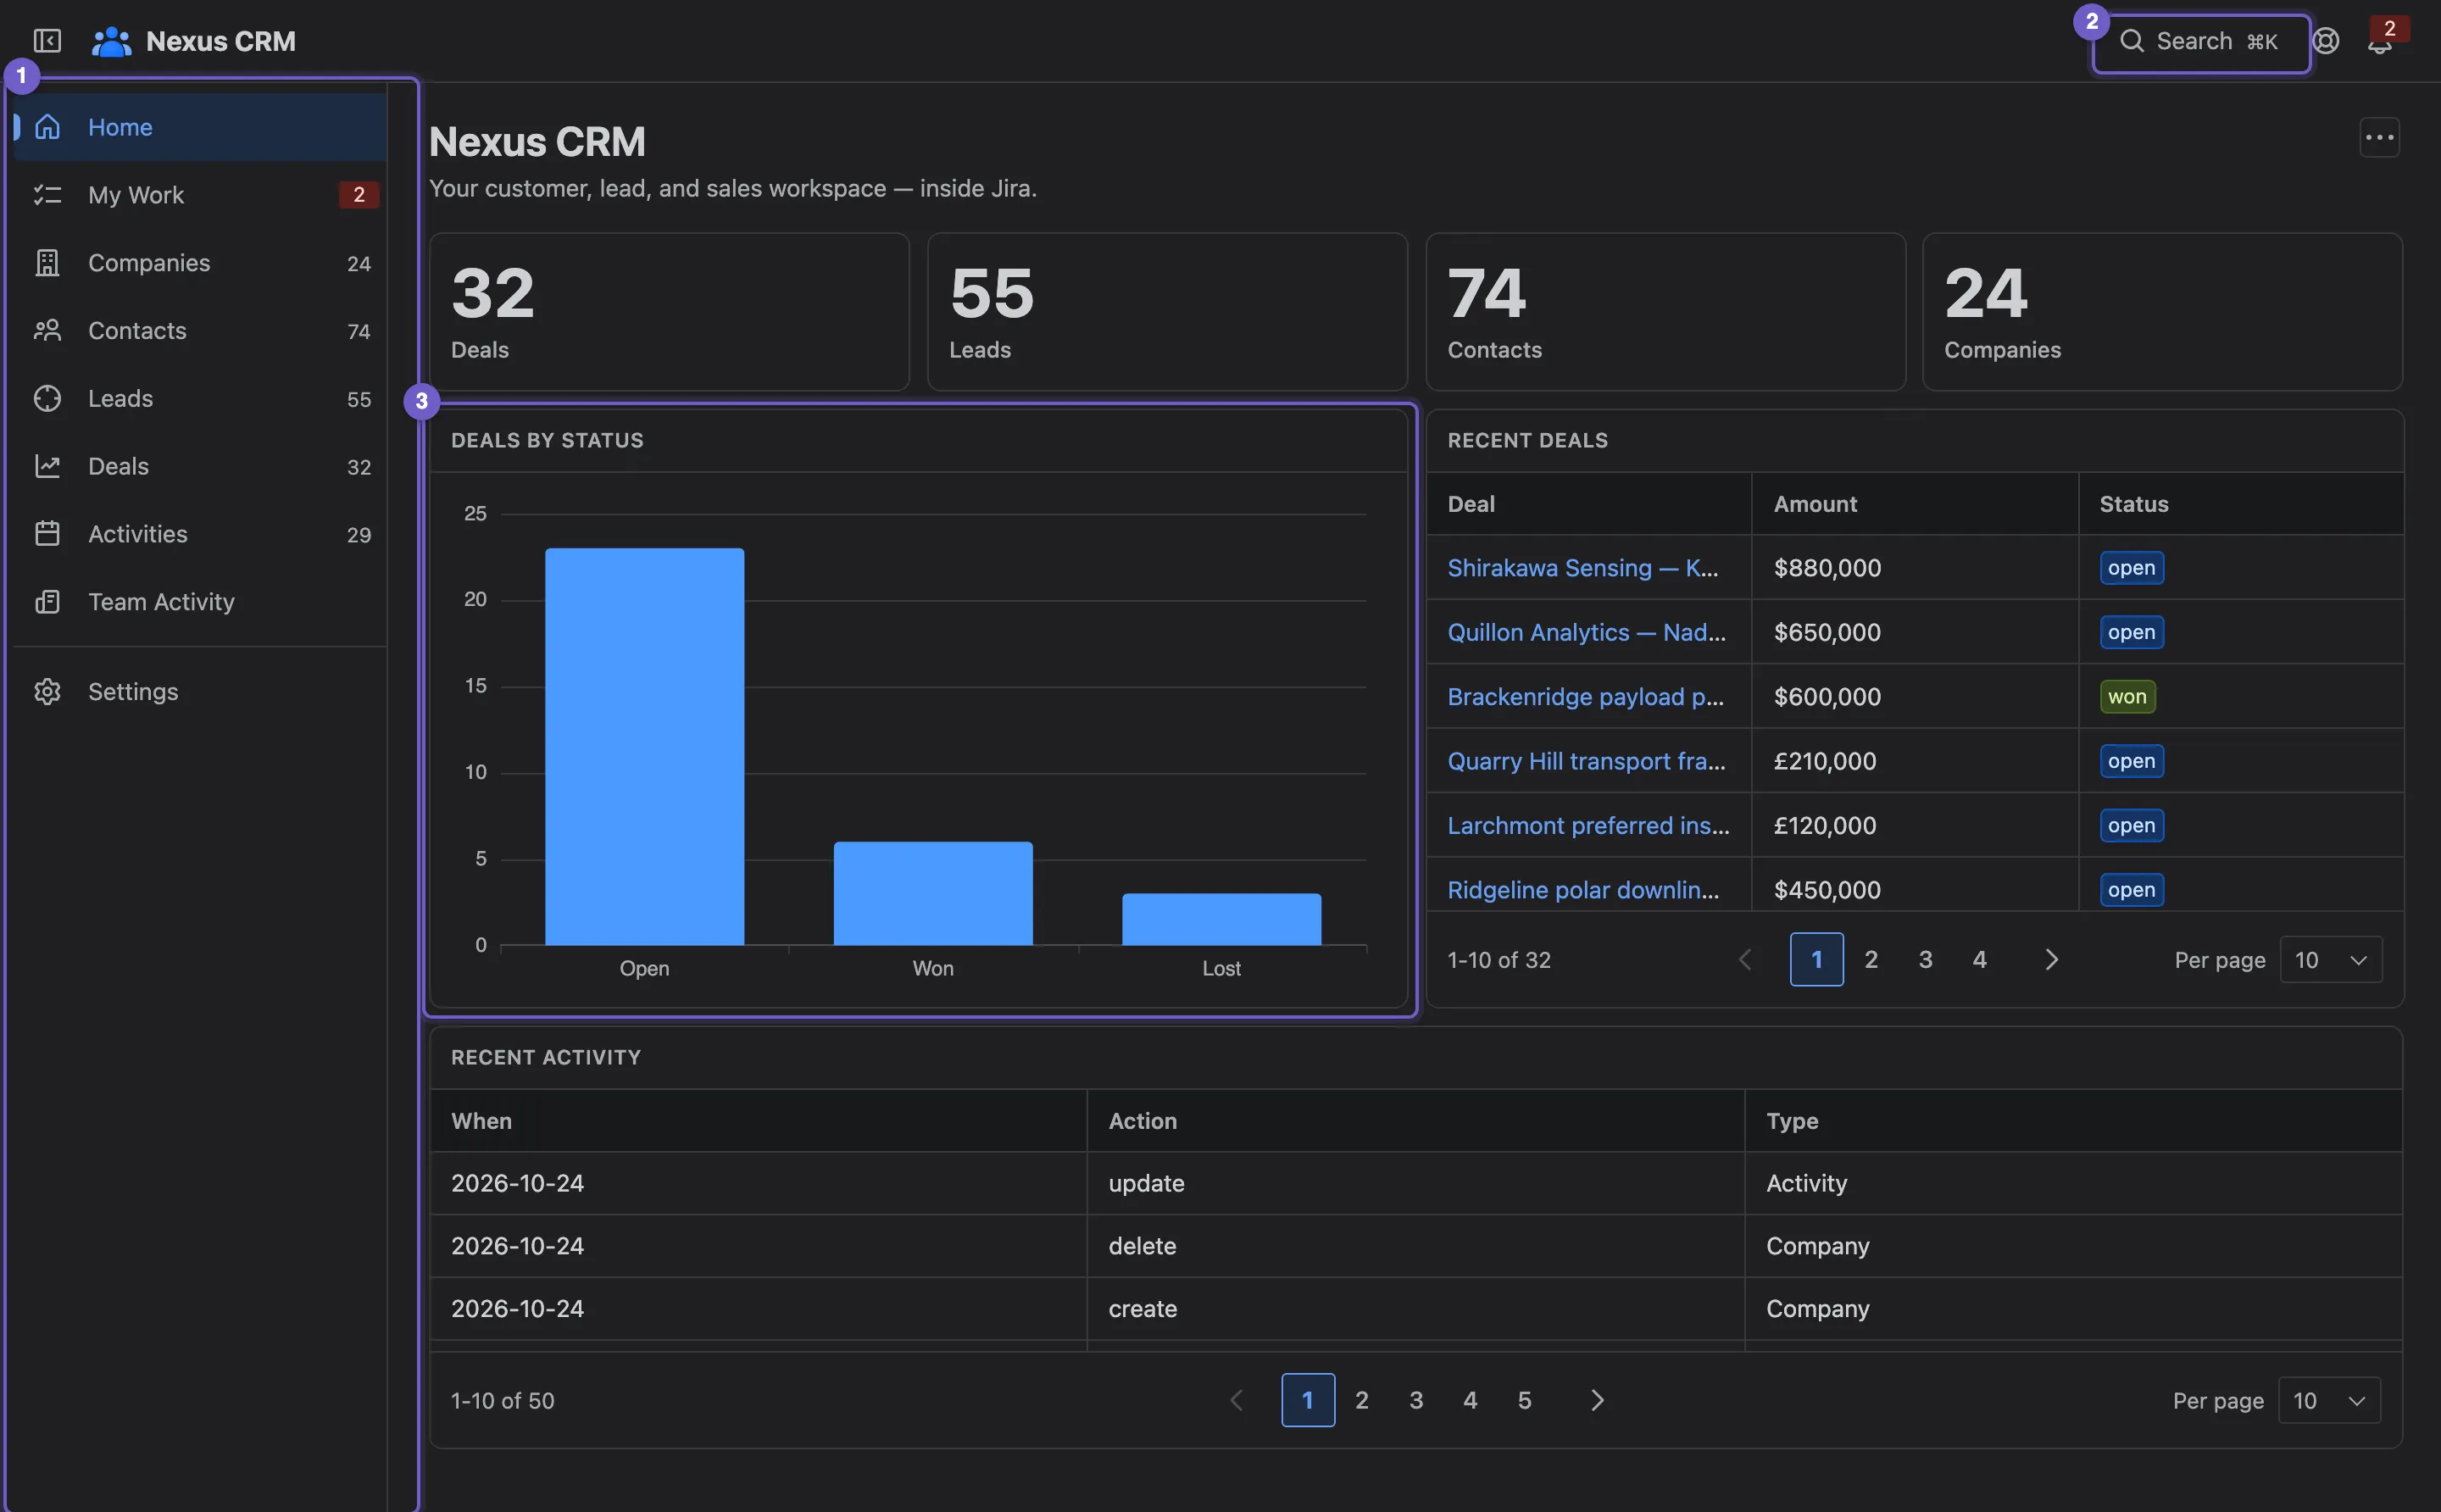The height and width of the screenshot is (1512, 2441).
Task: Click the open badge in Quillon Analytics row
Action: click(x=2131, y=633)
